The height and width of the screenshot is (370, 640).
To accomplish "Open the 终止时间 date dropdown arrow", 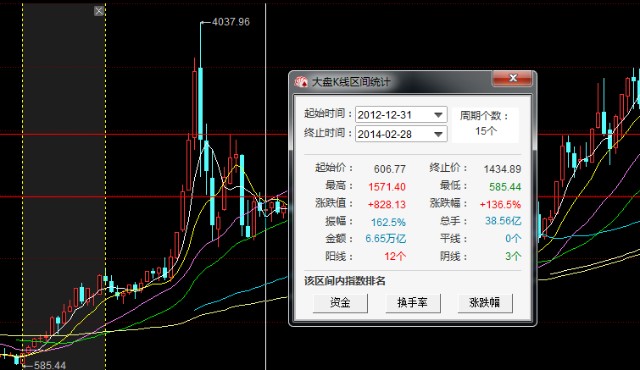I will point(438,134).
